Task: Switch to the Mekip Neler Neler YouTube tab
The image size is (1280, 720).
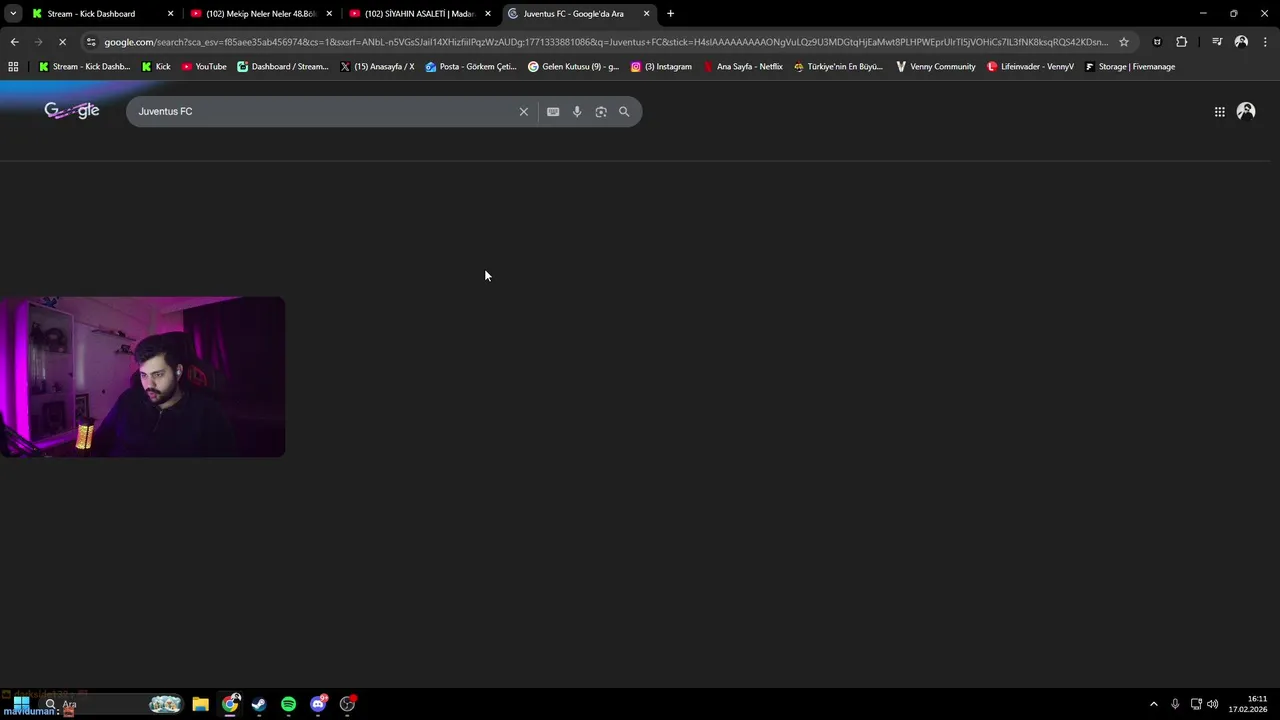Action: point(260,14)
